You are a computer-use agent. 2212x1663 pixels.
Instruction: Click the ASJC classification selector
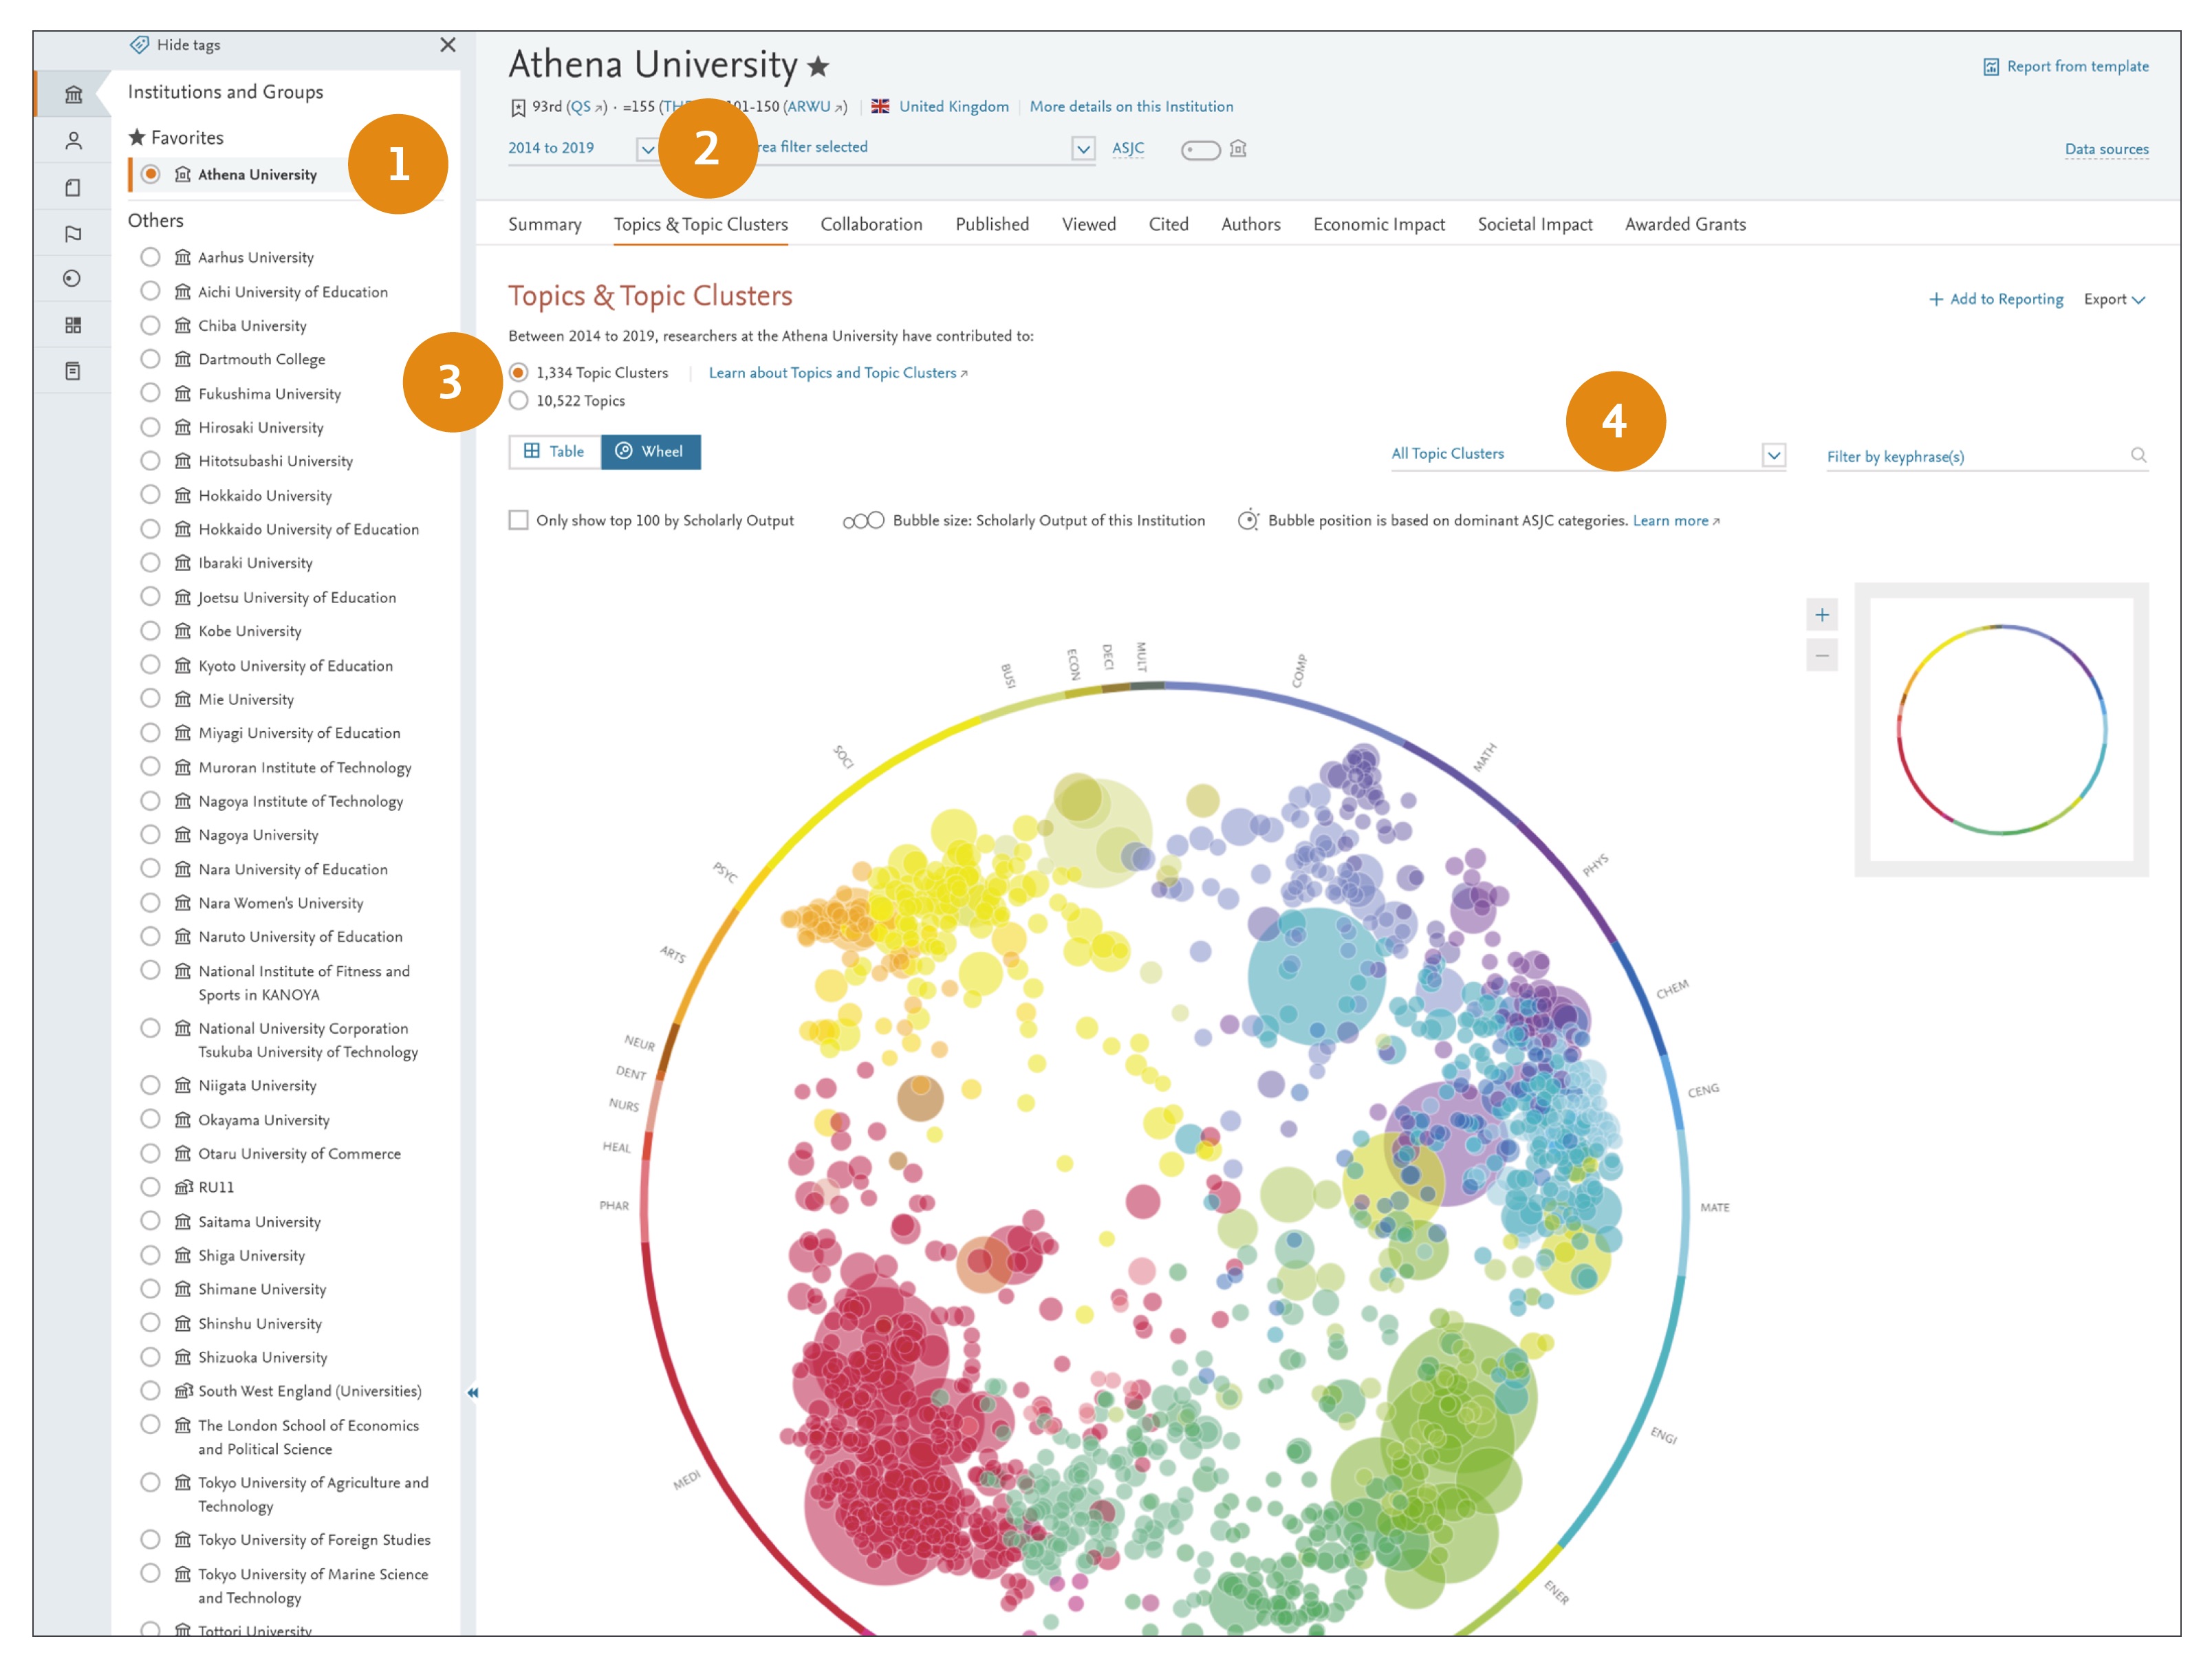pyautogui.click(x=1128, y=148)
